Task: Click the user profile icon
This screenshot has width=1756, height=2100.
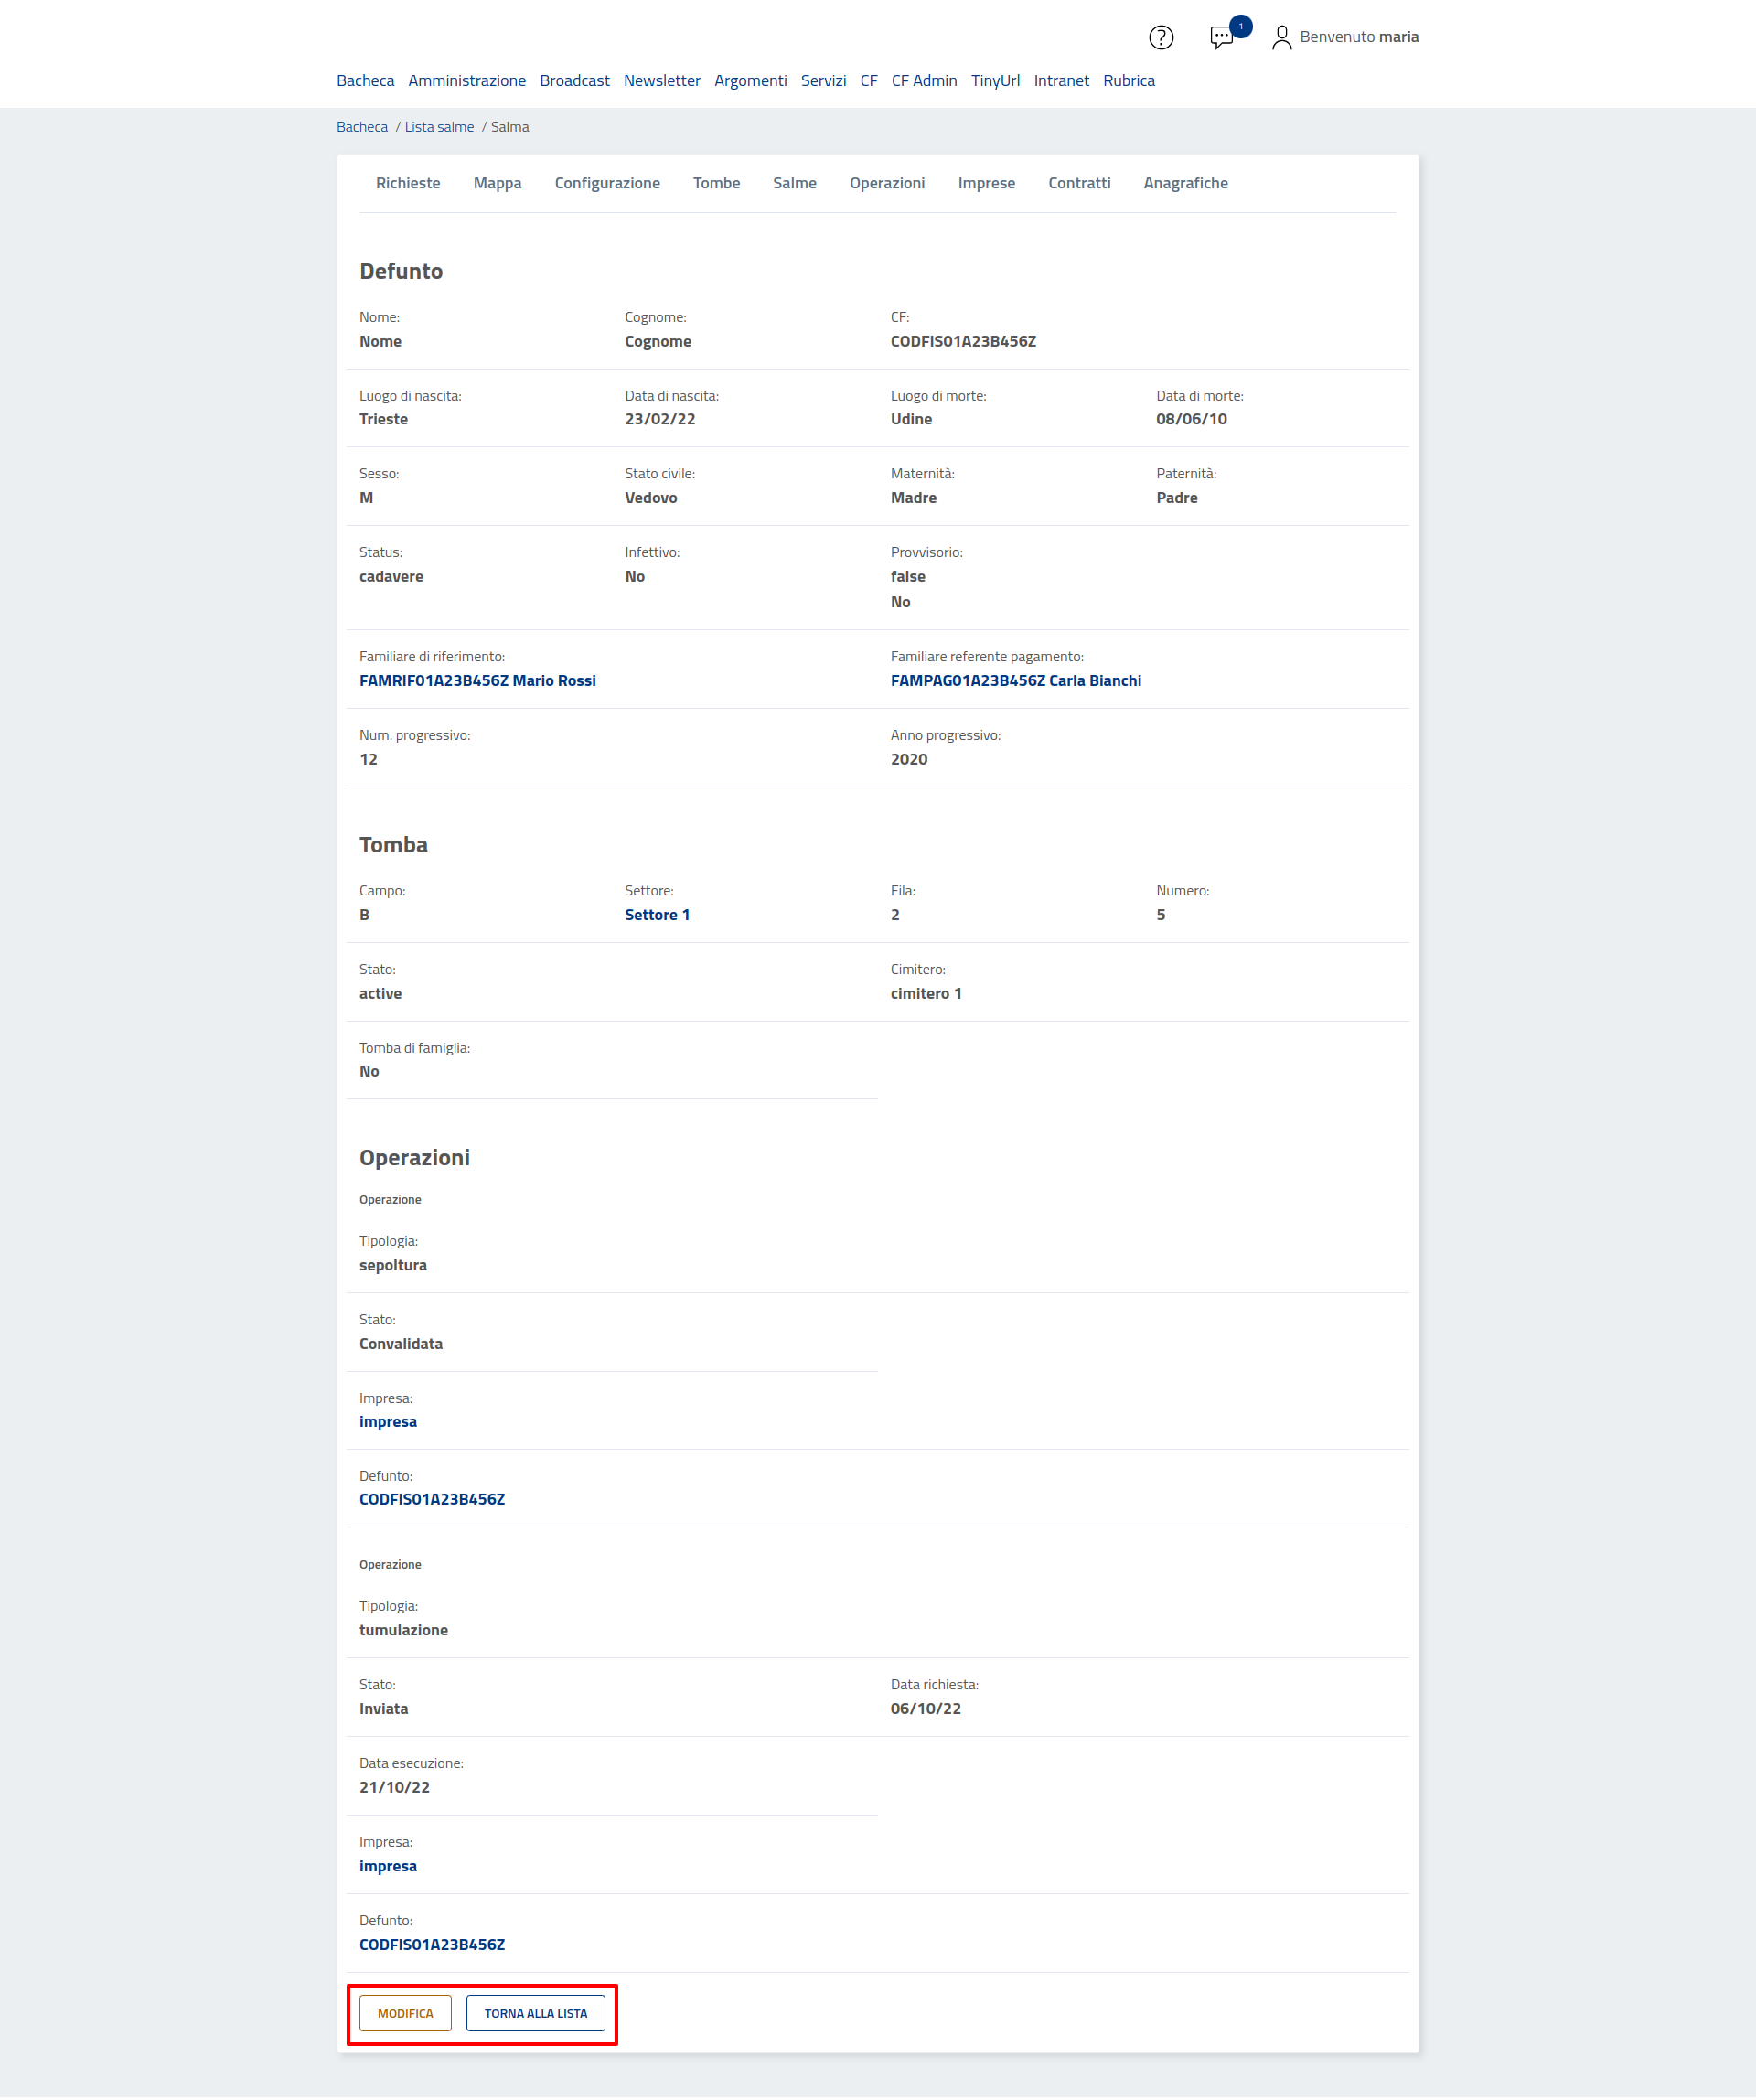Action: [x=1281, y=38]
